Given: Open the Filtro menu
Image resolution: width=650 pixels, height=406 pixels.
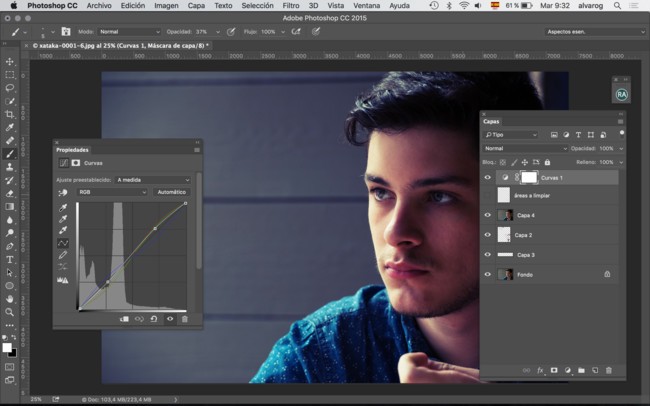Looking at the screenshot, I should point(290,6).
